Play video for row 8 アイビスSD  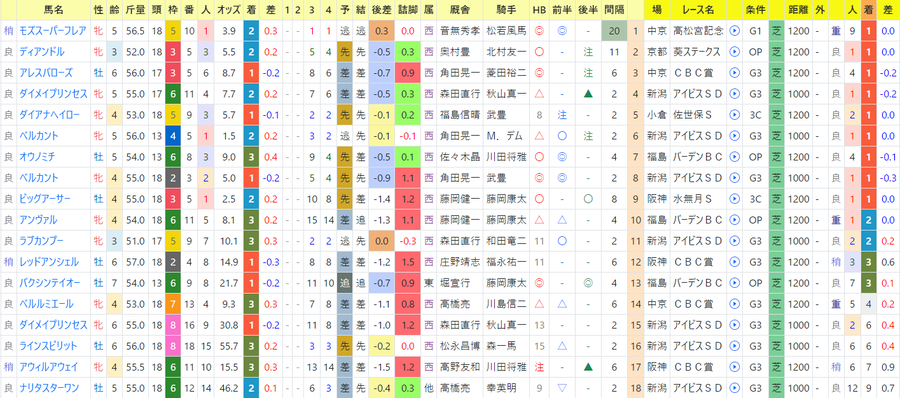(734, 178)
